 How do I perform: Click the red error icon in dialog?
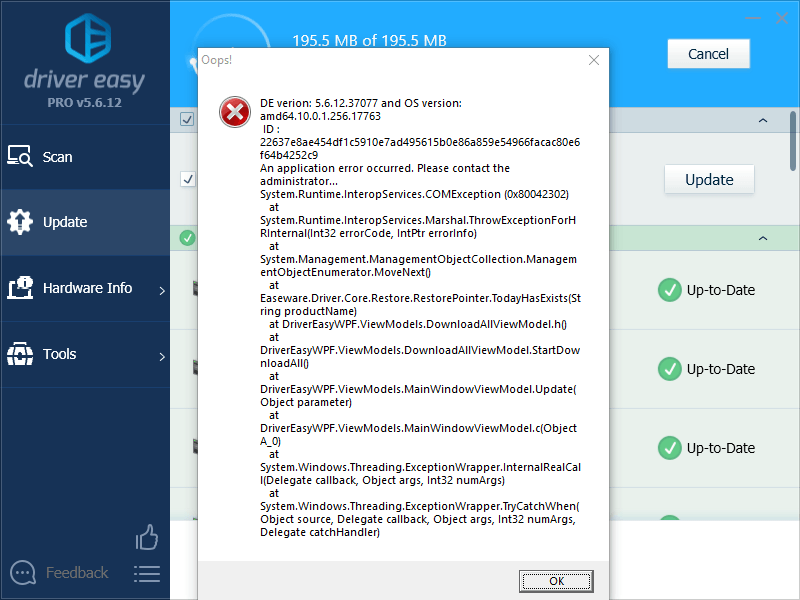pyautogui.click(x=235, y=112)
